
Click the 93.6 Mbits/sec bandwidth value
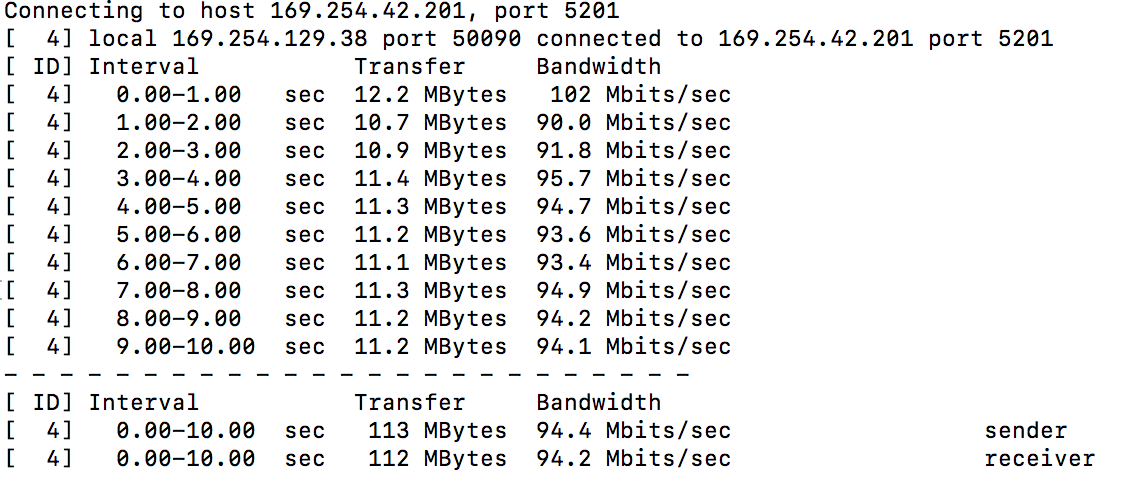(x=633, y=235)
